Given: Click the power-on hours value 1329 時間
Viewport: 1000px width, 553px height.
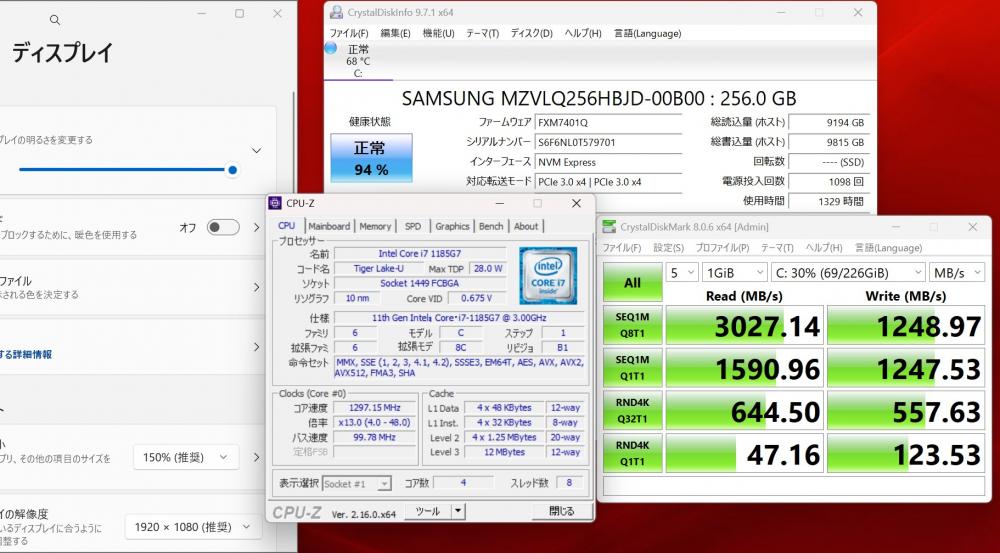Looking at the screenshot, I should coord(828,201).
